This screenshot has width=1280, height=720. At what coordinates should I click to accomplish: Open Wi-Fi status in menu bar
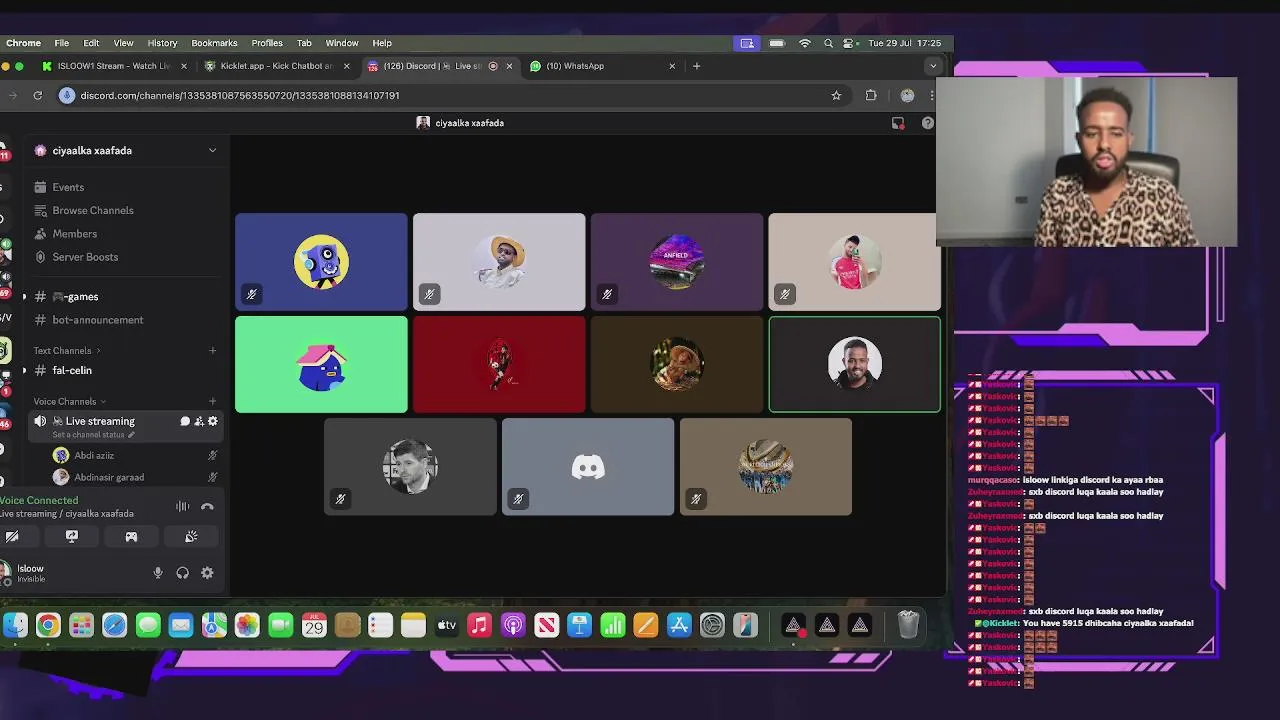(805, 43)
